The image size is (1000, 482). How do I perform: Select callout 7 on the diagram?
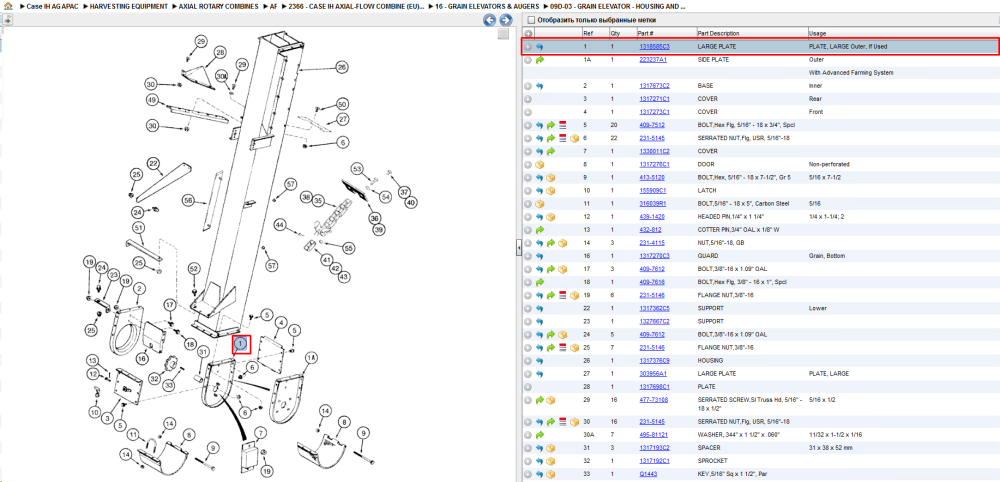pyautogui.click(x=260, y=433)
